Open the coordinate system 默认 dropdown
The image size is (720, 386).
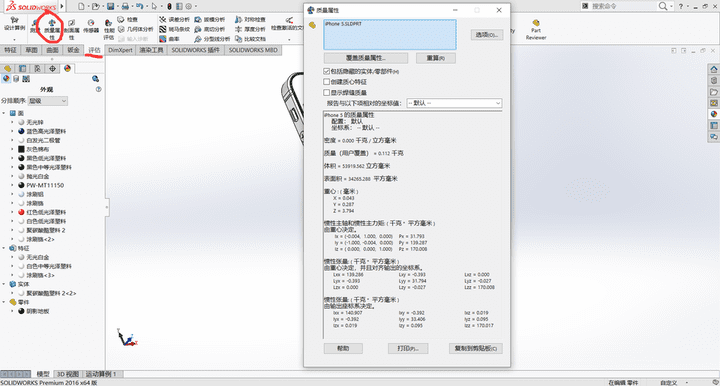tap(454, 103)
